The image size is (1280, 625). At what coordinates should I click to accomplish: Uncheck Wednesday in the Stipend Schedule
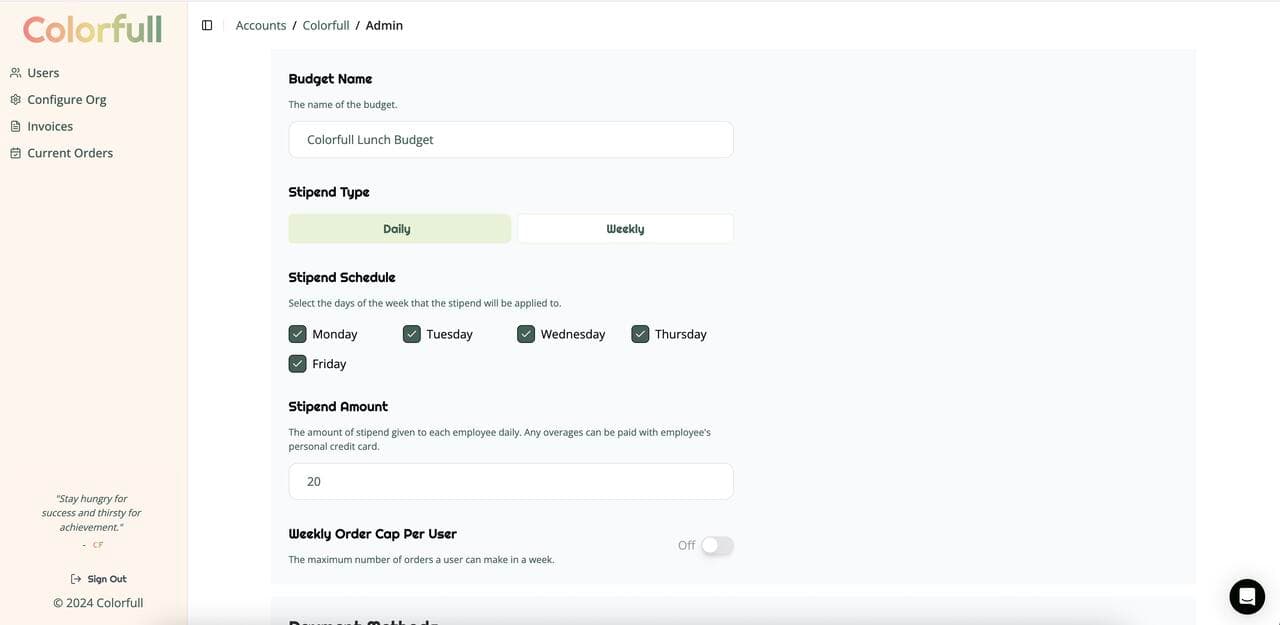pyautogui.click(x=525, y=333)
